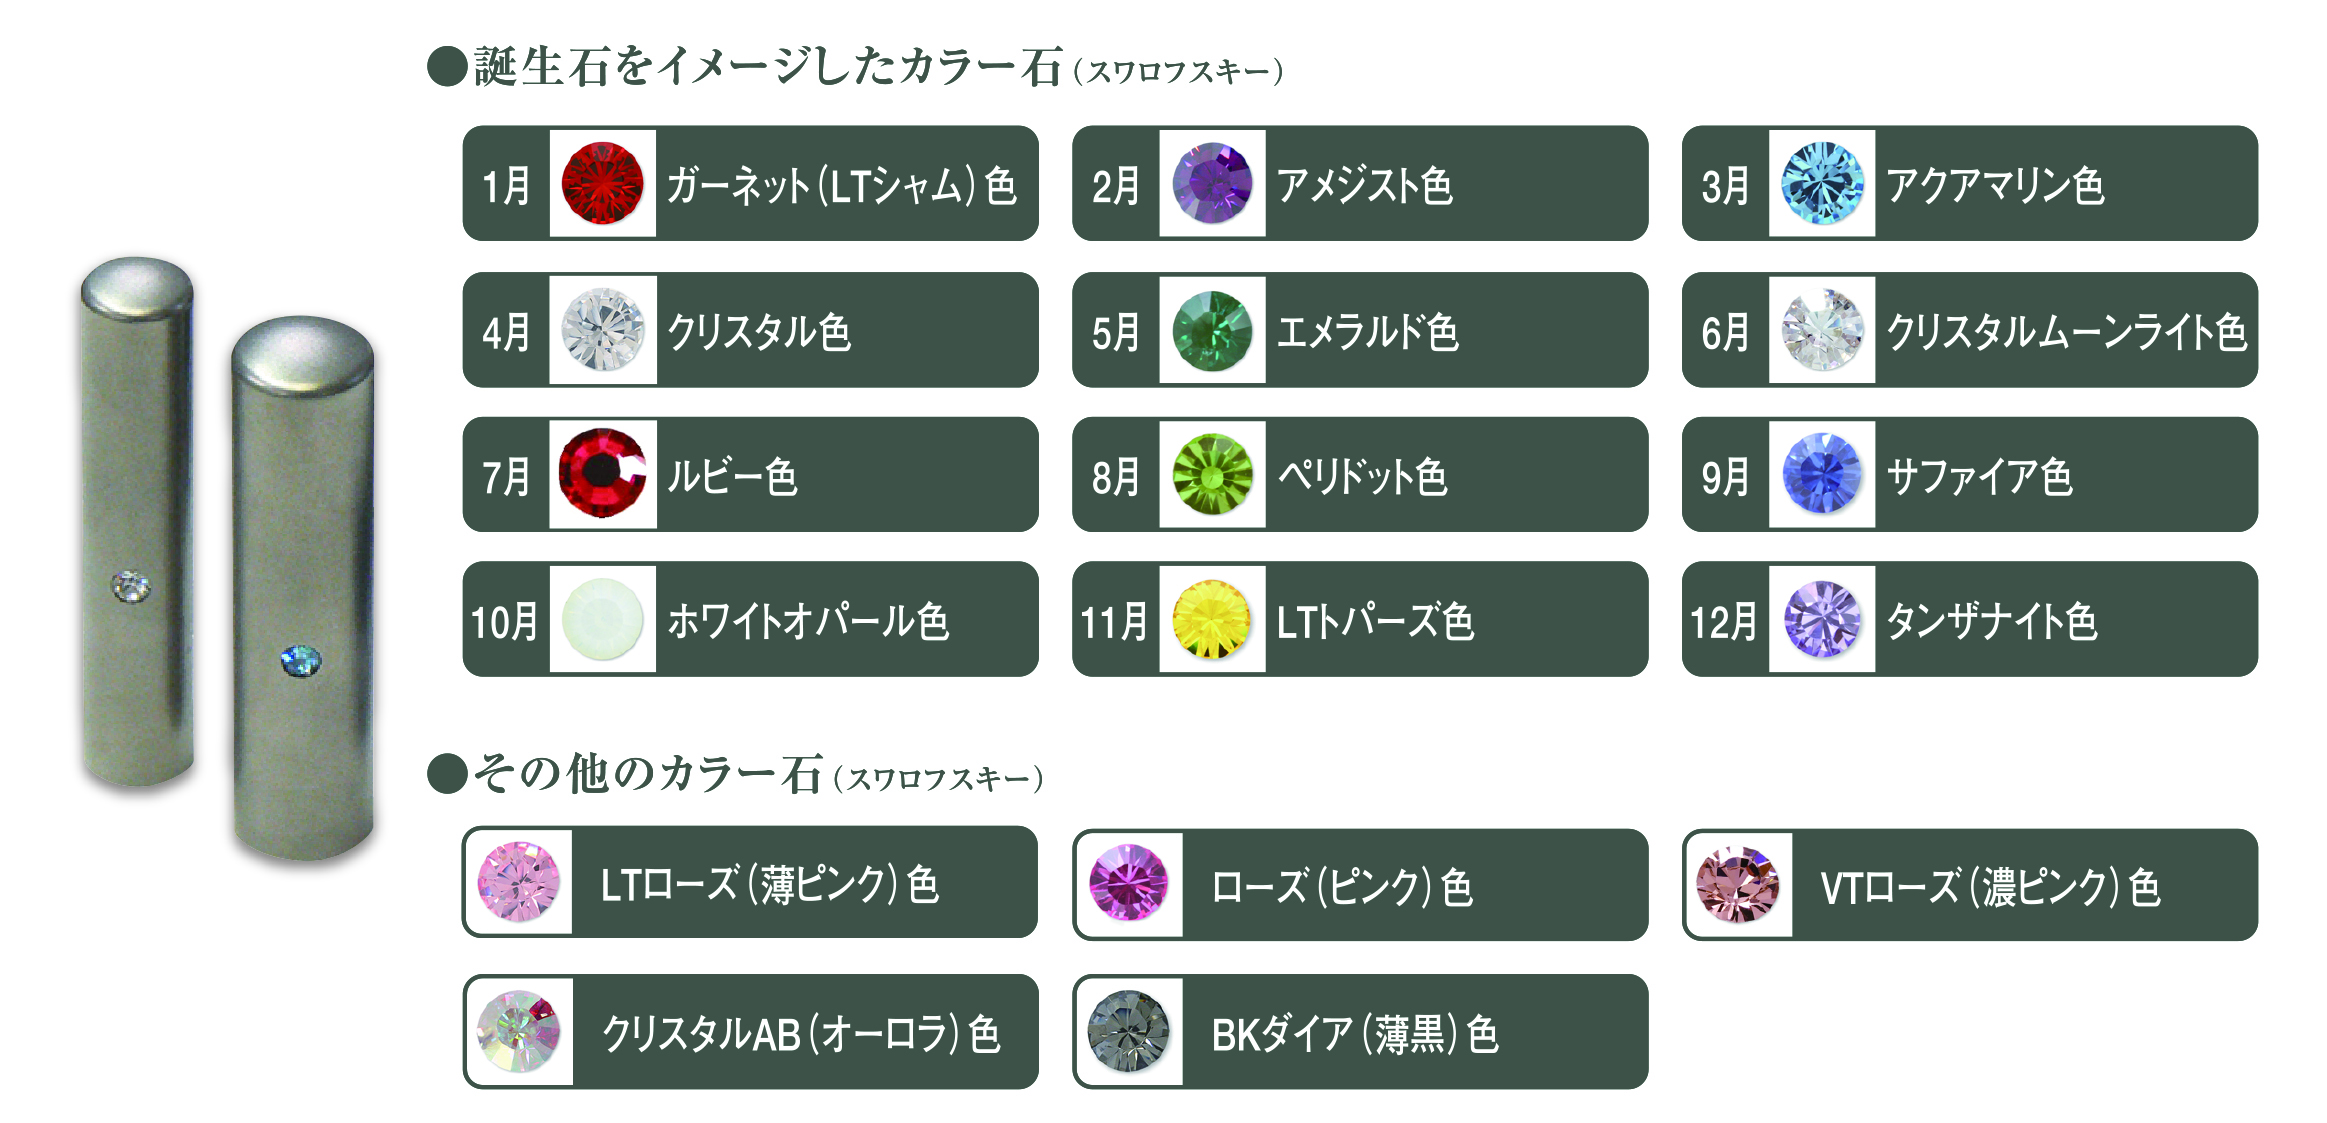
Task: Click the クリスタル色 label for April
Action: click(759, 332)
